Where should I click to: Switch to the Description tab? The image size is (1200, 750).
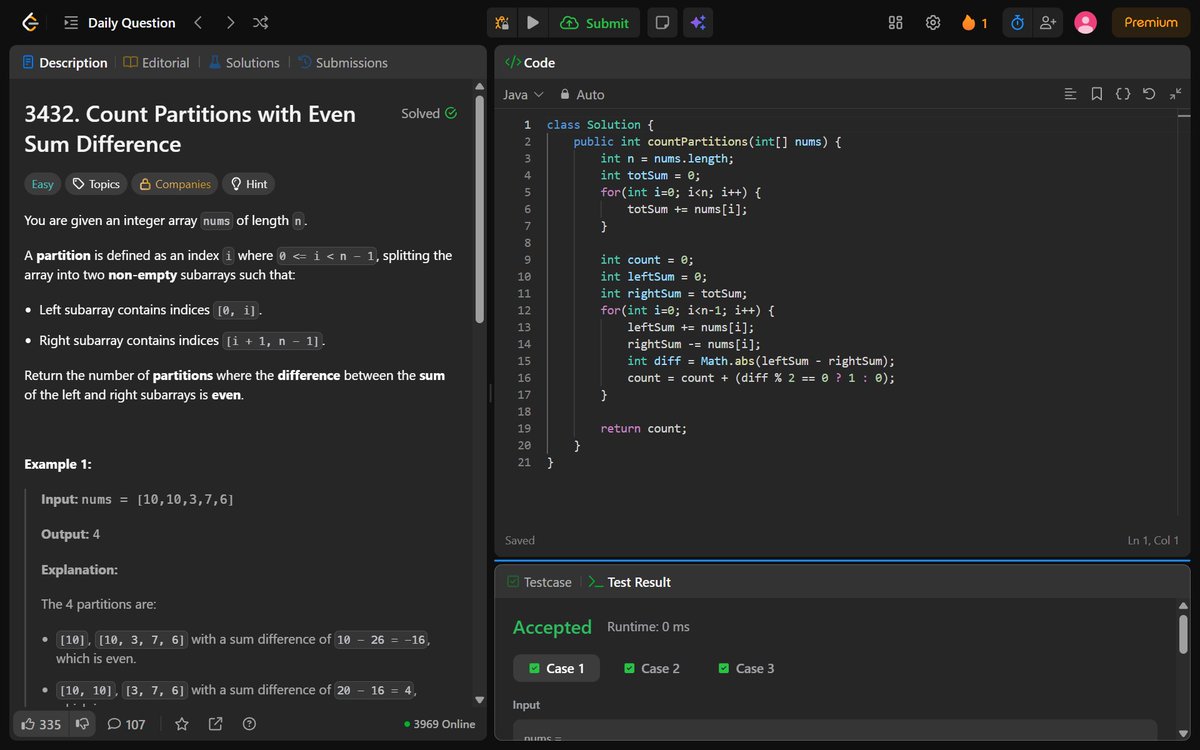(65, 62)
